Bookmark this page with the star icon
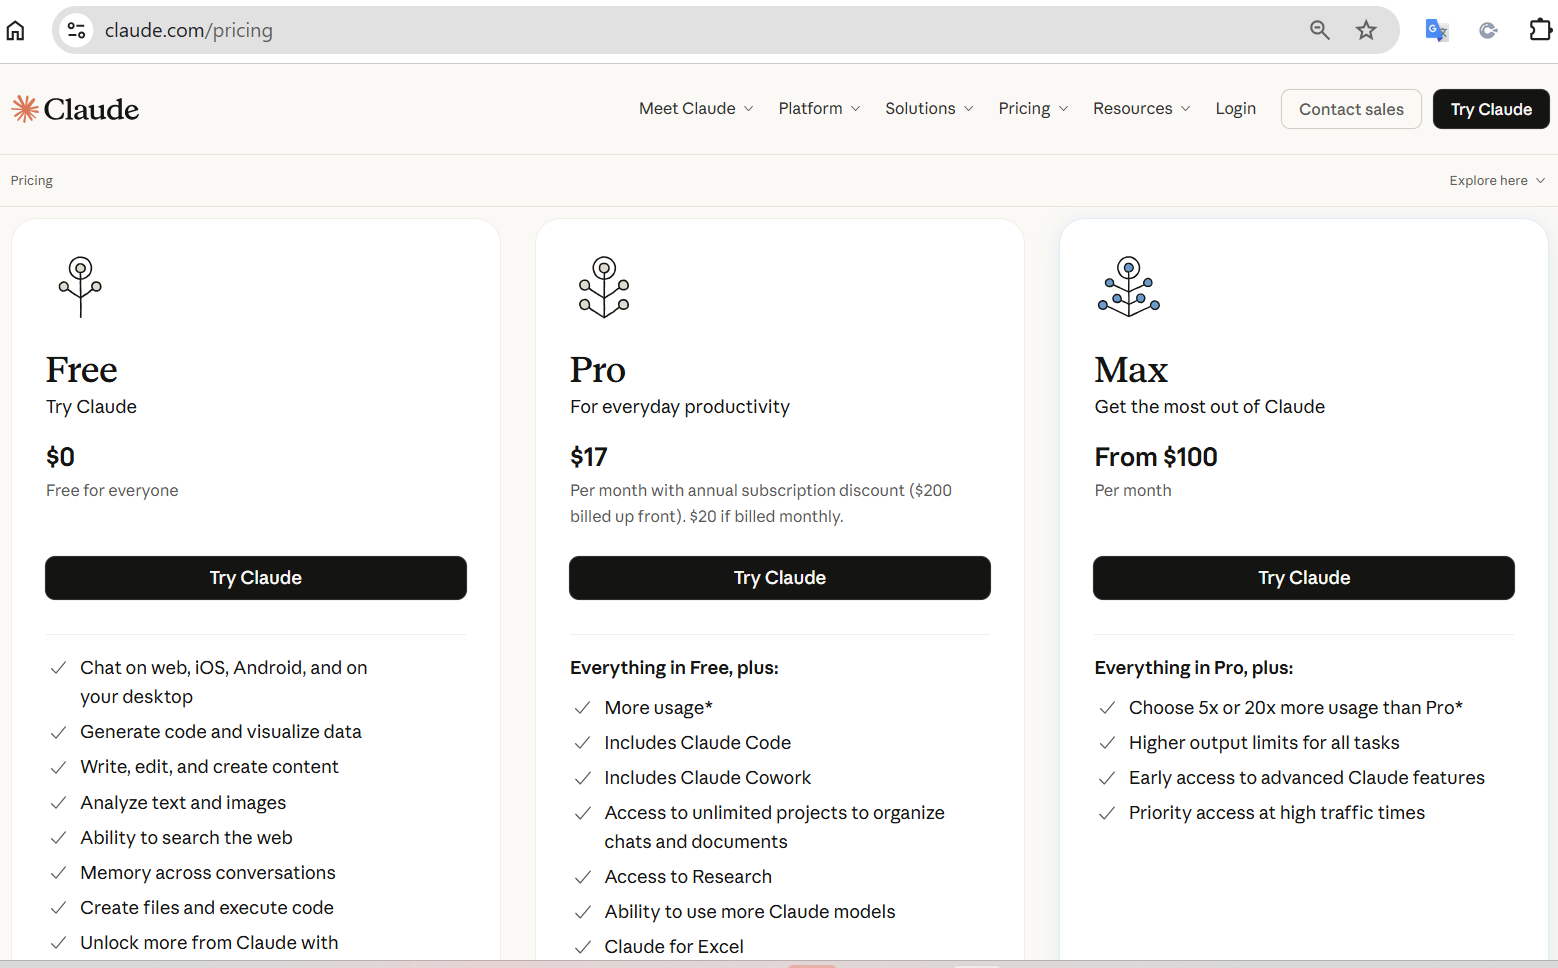Viewport: 1558px width, 968px height. pos(1366,30)
